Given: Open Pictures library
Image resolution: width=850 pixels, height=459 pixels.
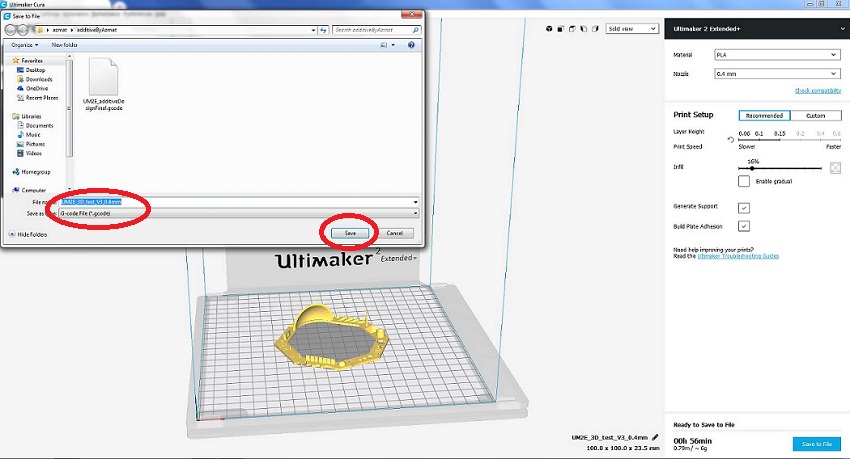Looking at the screenshot, I should pos(31,144).
